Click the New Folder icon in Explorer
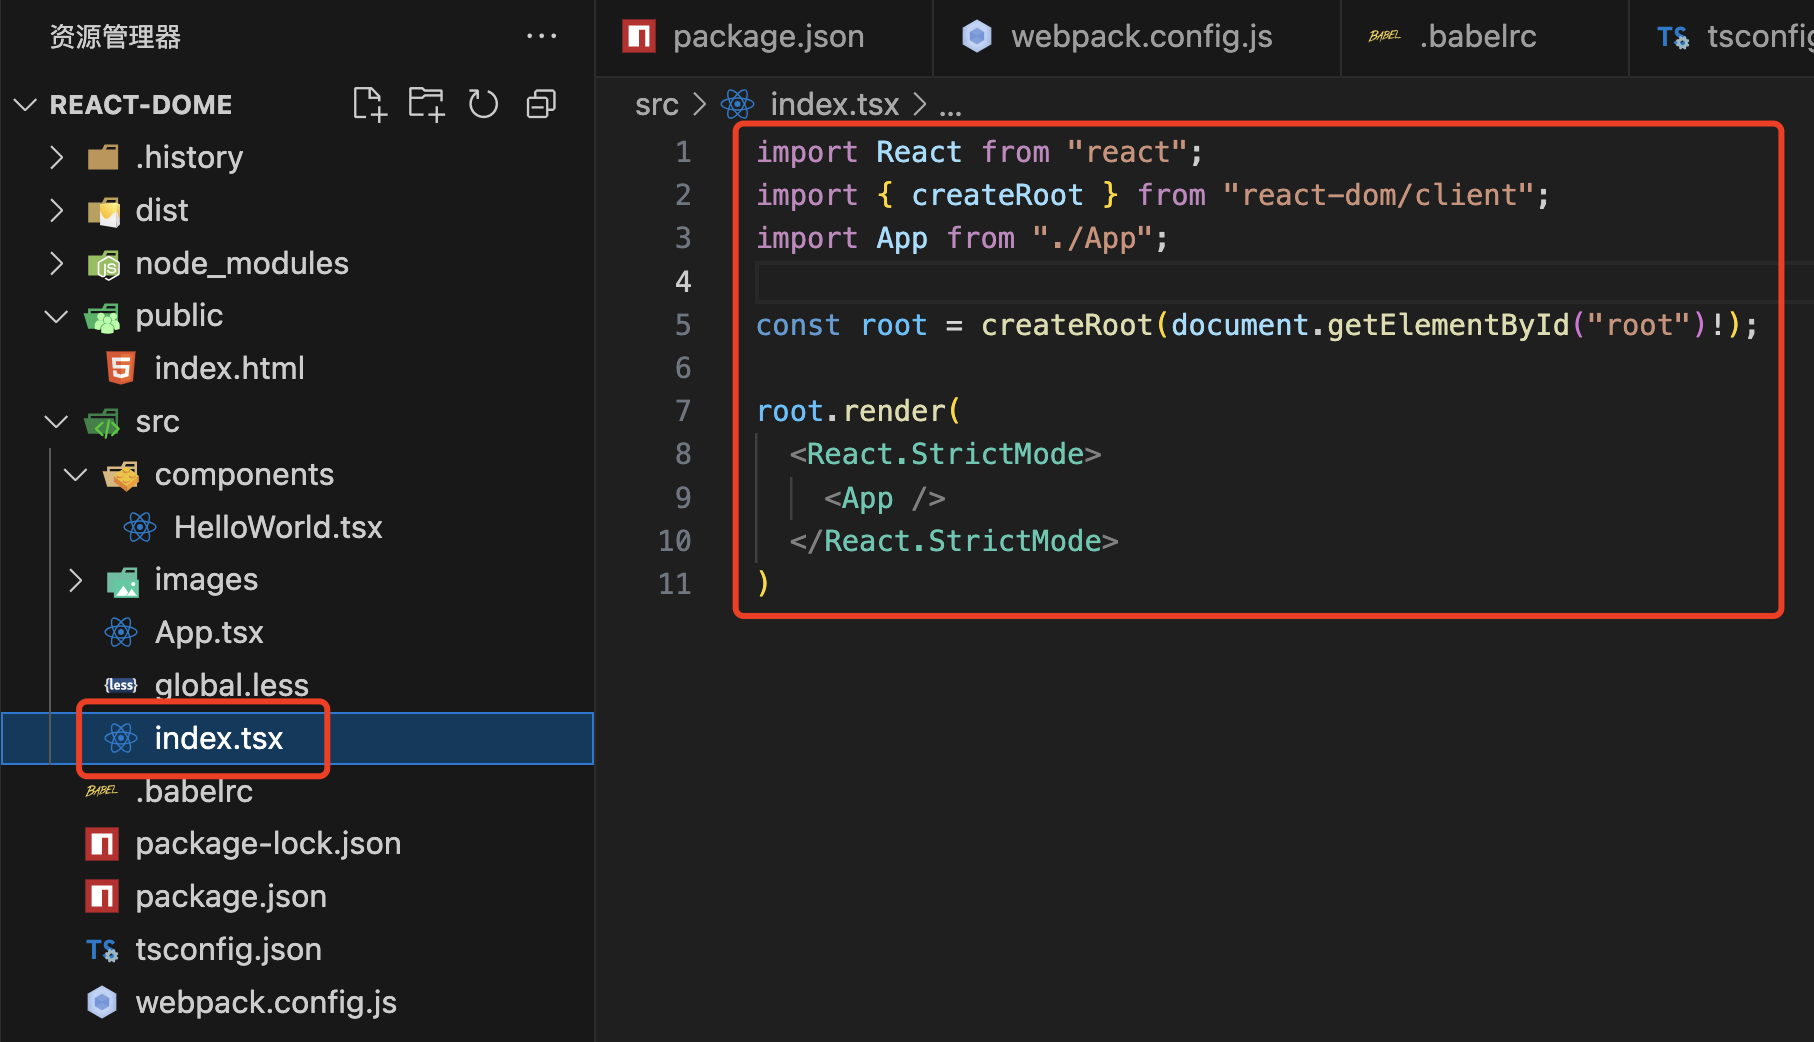This screenshot has height=1042, width=1814. (426, 103)
